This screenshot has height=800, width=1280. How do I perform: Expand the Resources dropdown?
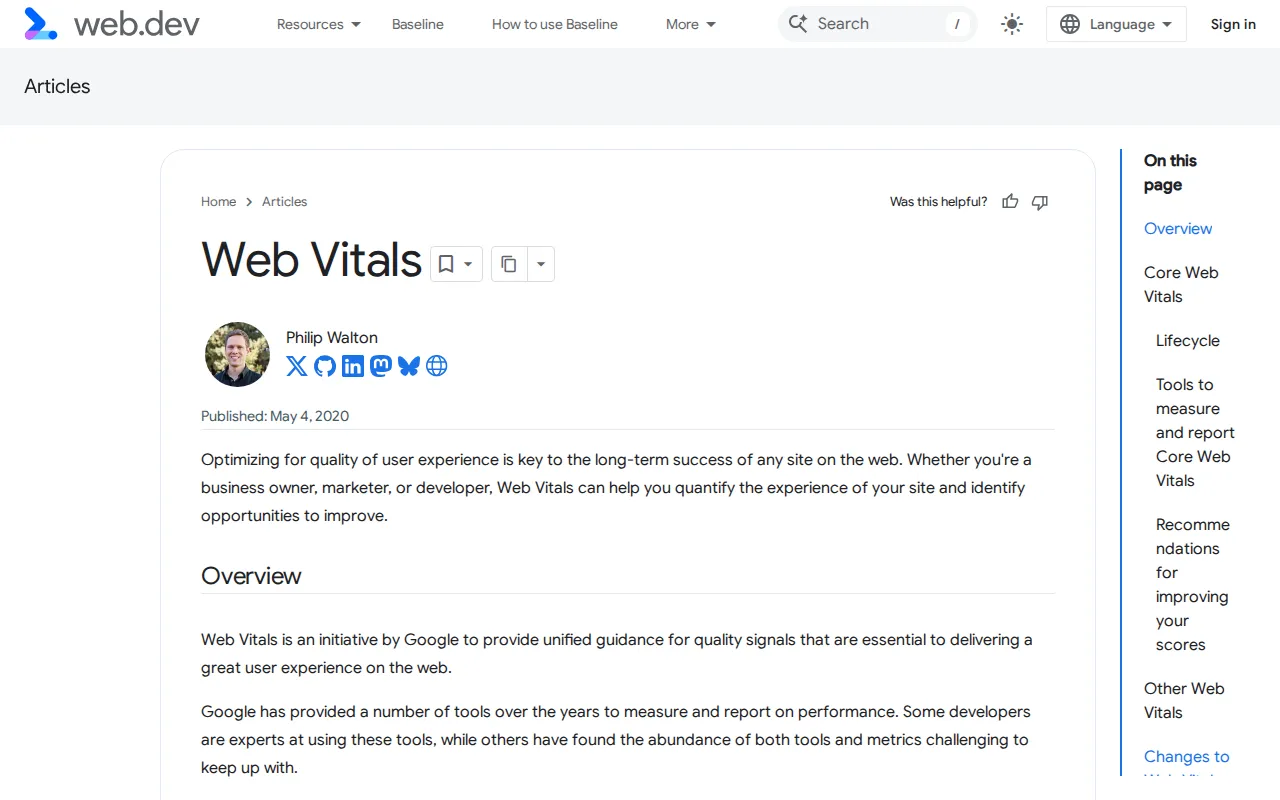point(318,24)
